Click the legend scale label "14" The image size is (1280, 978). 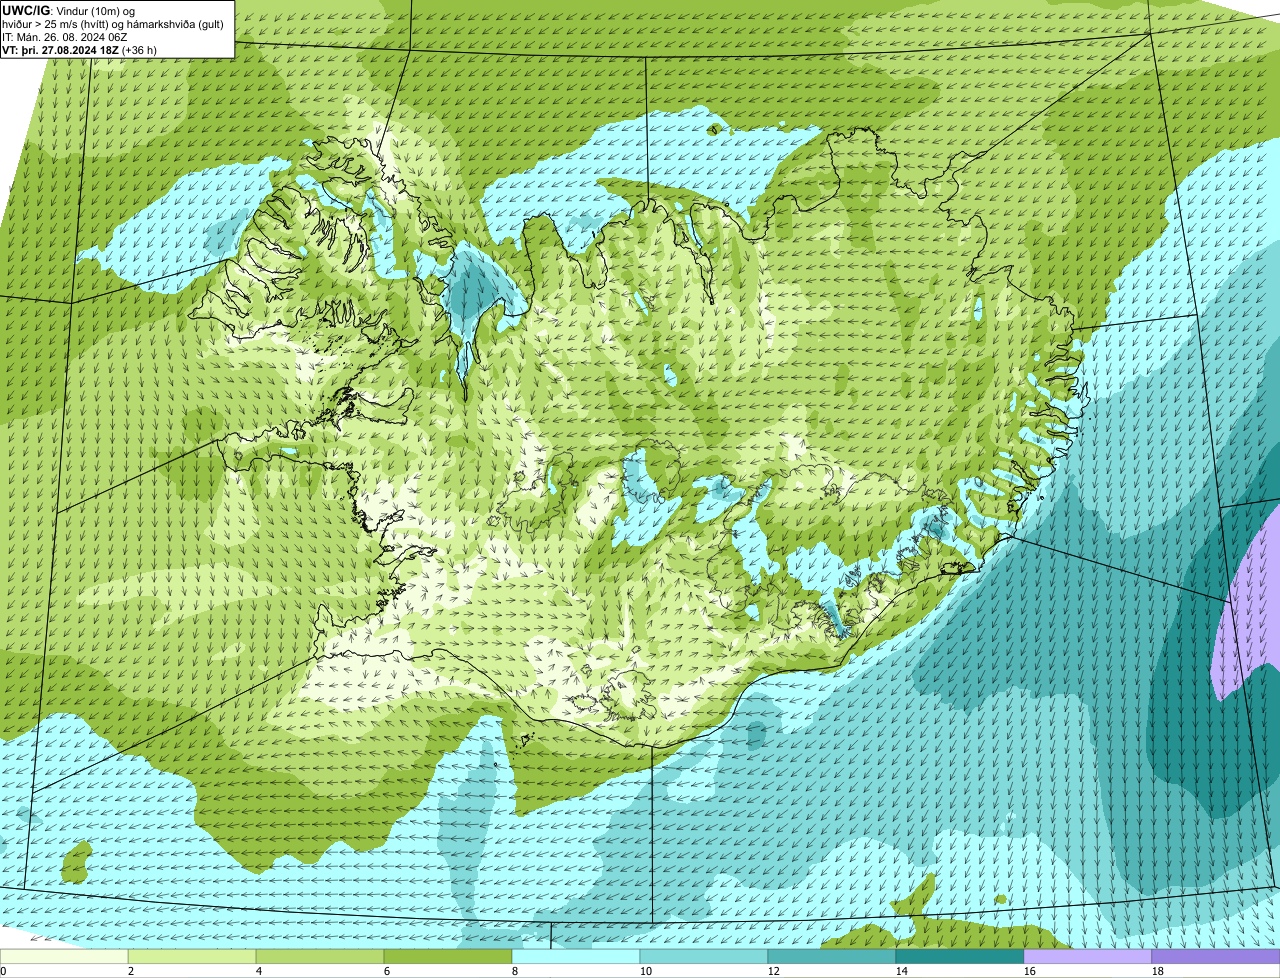[902, 971]
